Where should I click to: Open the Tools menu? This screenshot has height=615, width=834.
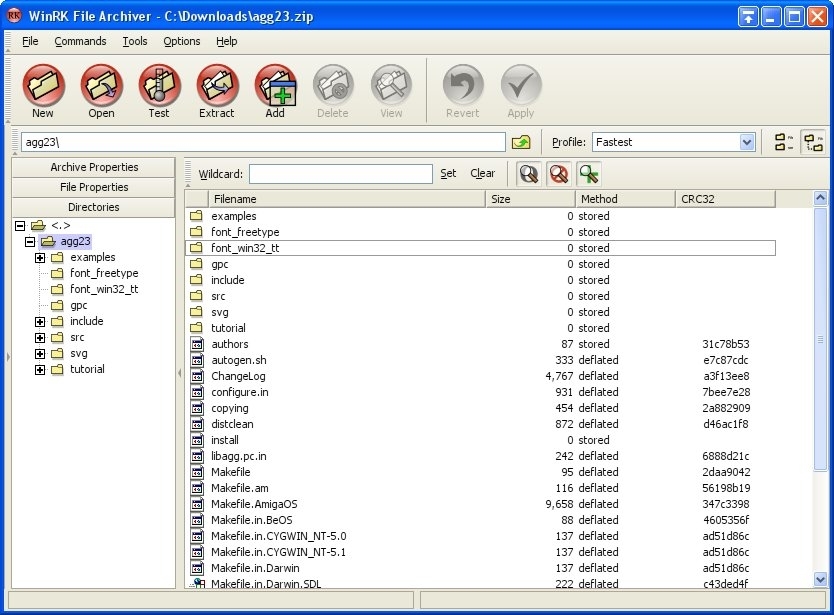click(x=135, y=41)
